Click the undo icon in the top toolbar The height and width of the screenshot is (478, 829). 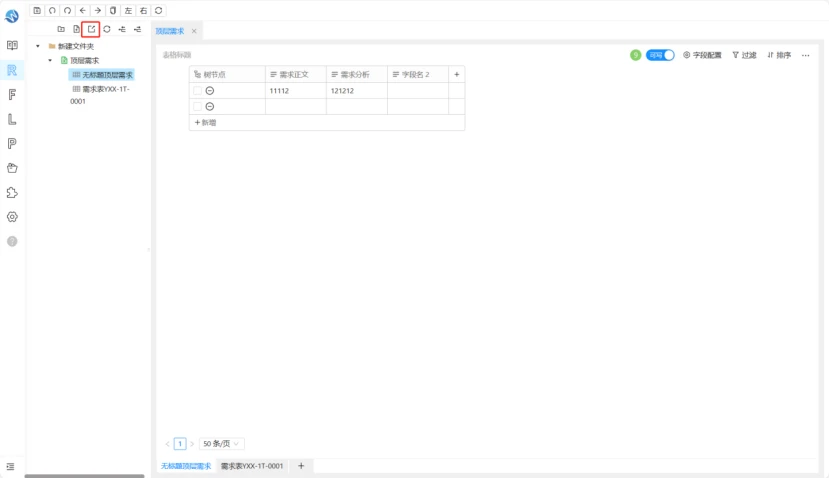coord(52,11)
